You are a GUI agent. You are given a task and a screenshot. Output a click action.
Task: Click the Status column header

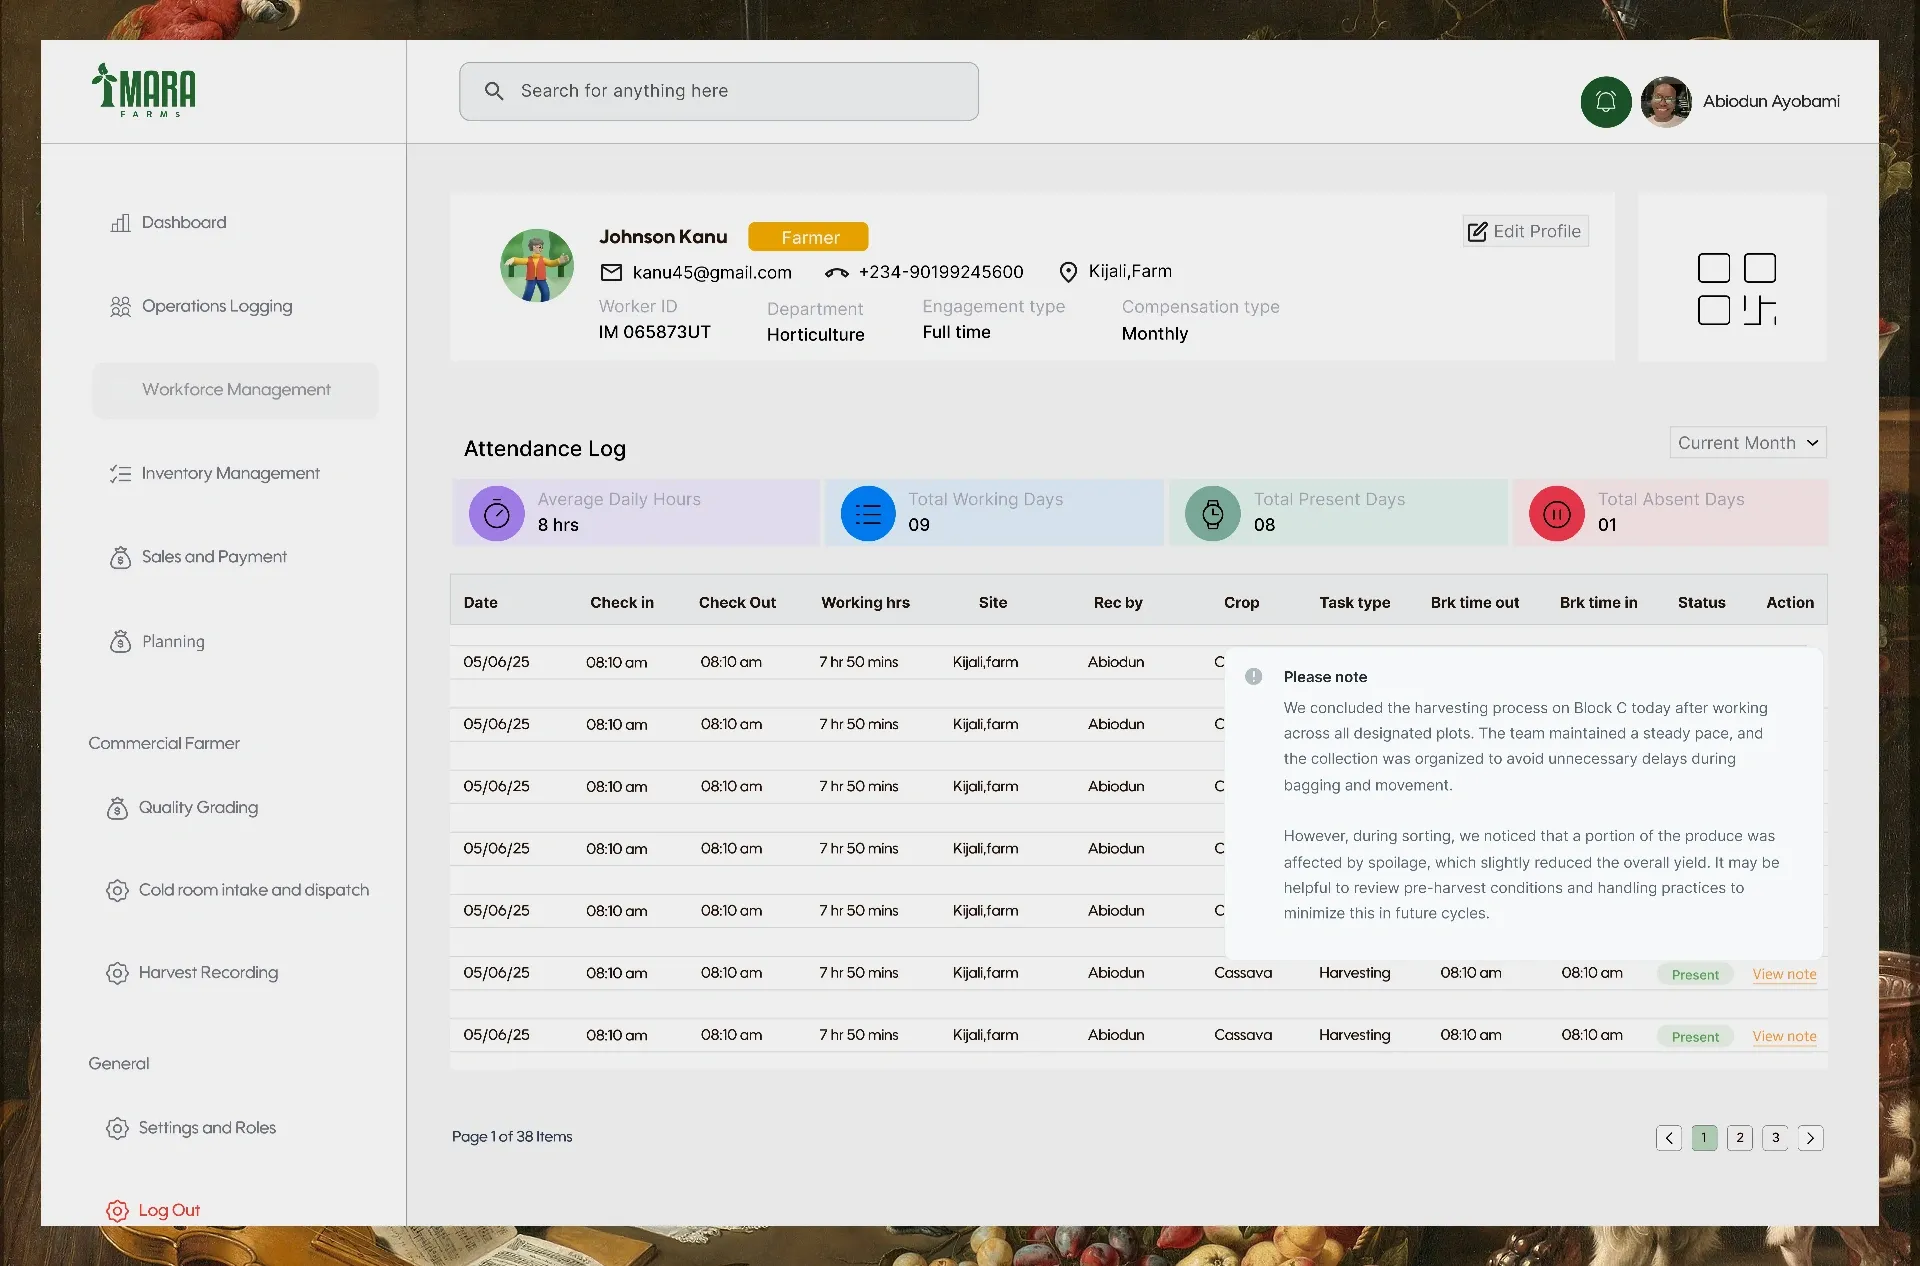tap(1701, 602)
